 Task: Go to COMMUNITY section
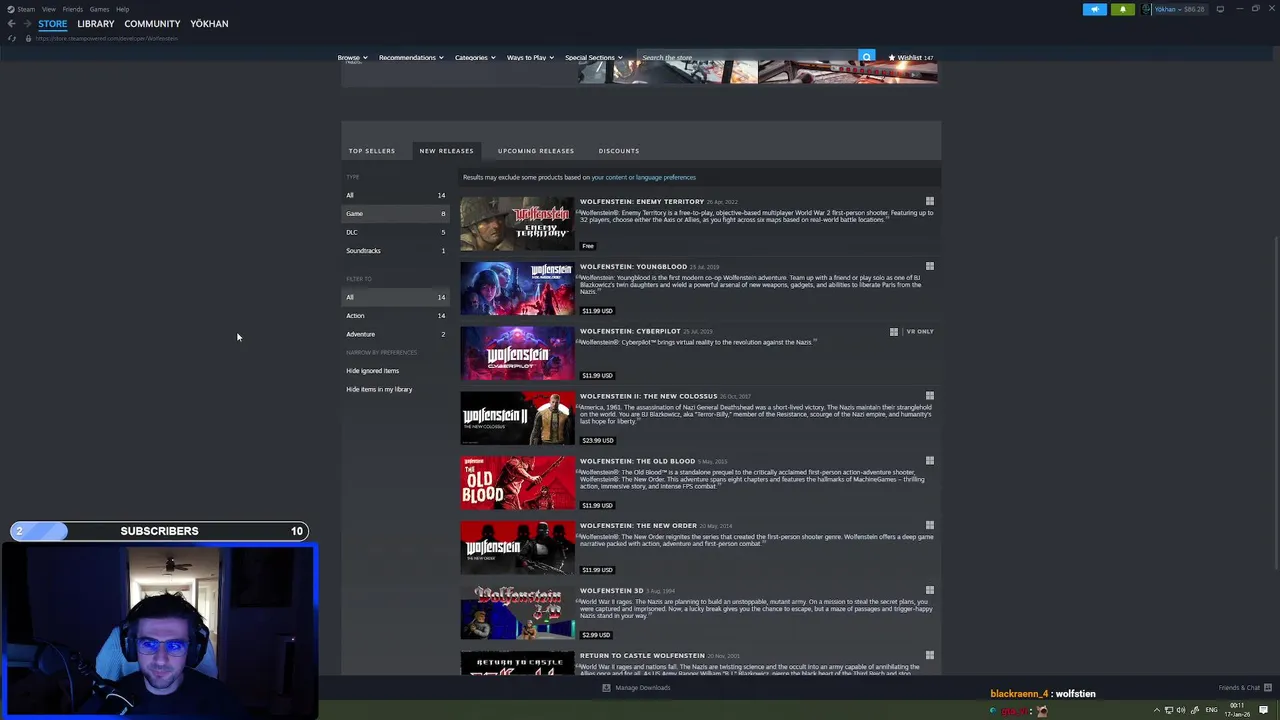(x=152, y=24)
